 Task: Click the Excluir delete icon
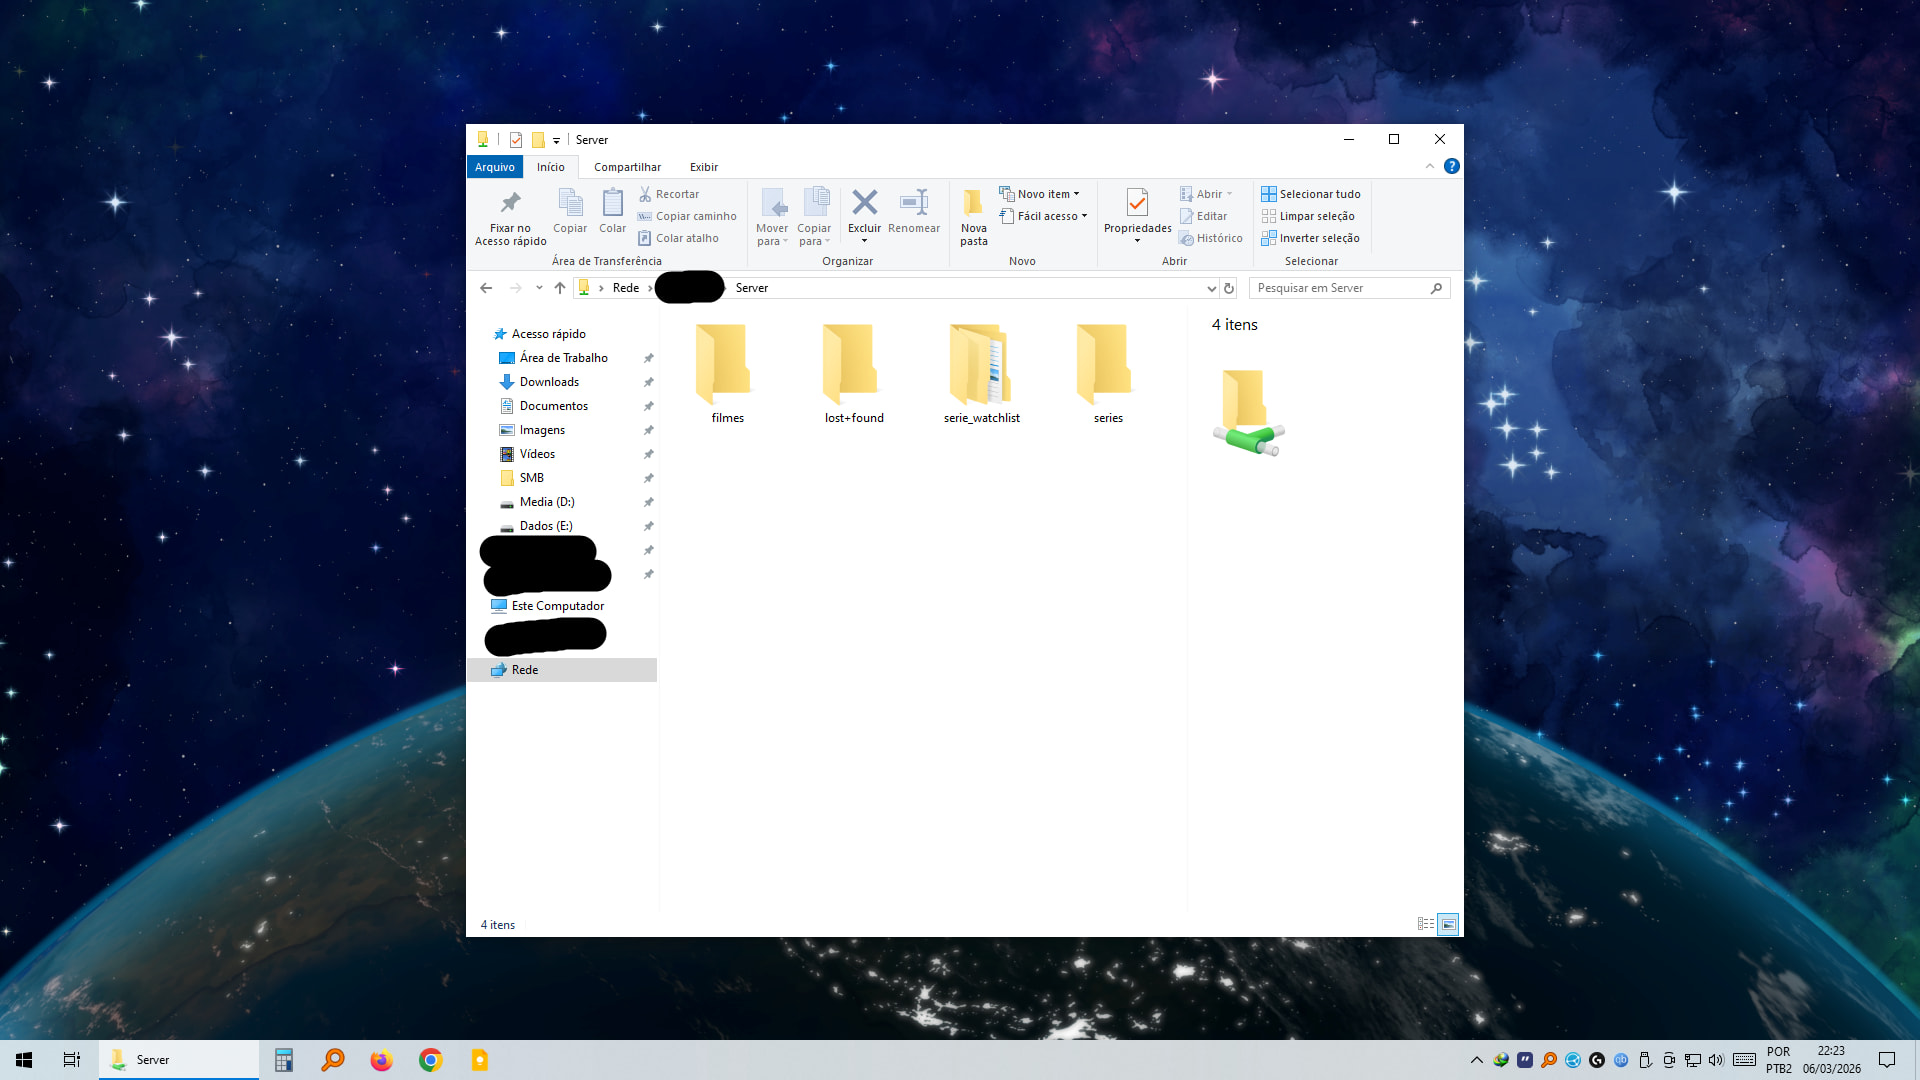pos(864,204)
